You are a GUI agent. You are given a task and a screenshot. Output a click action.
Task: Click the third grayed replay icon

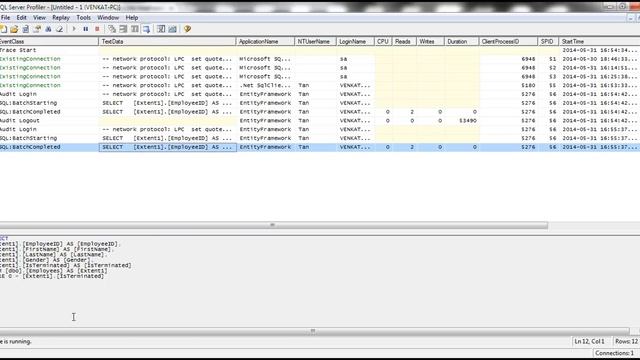tap(135, 29)
